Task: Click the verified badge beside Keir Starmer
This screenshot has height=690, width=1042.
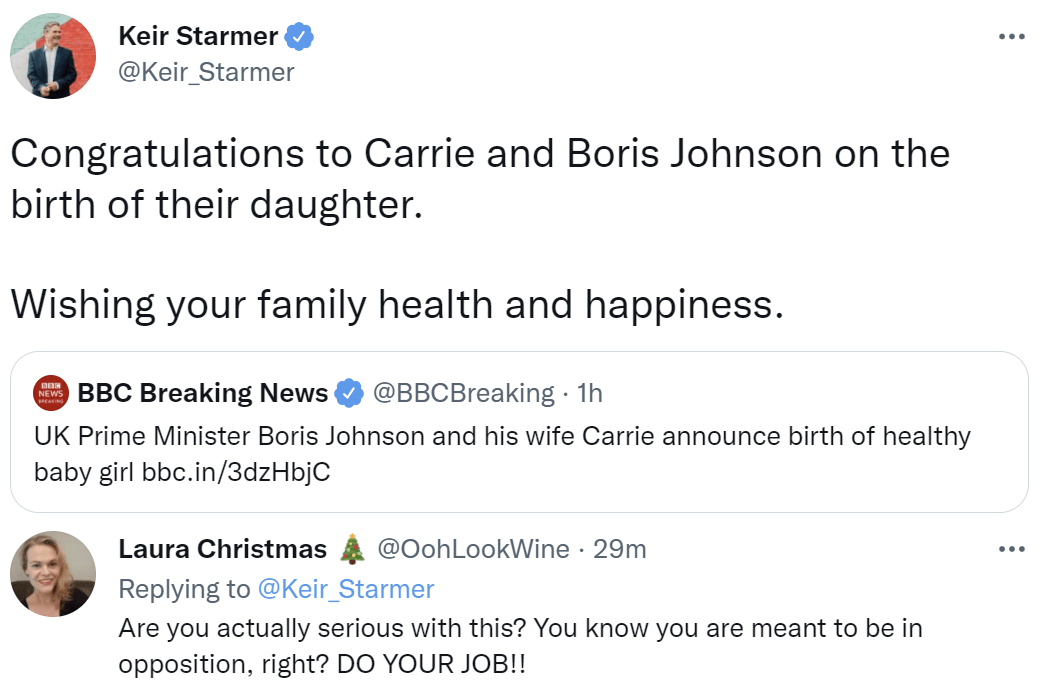Action: click(300, 37)
